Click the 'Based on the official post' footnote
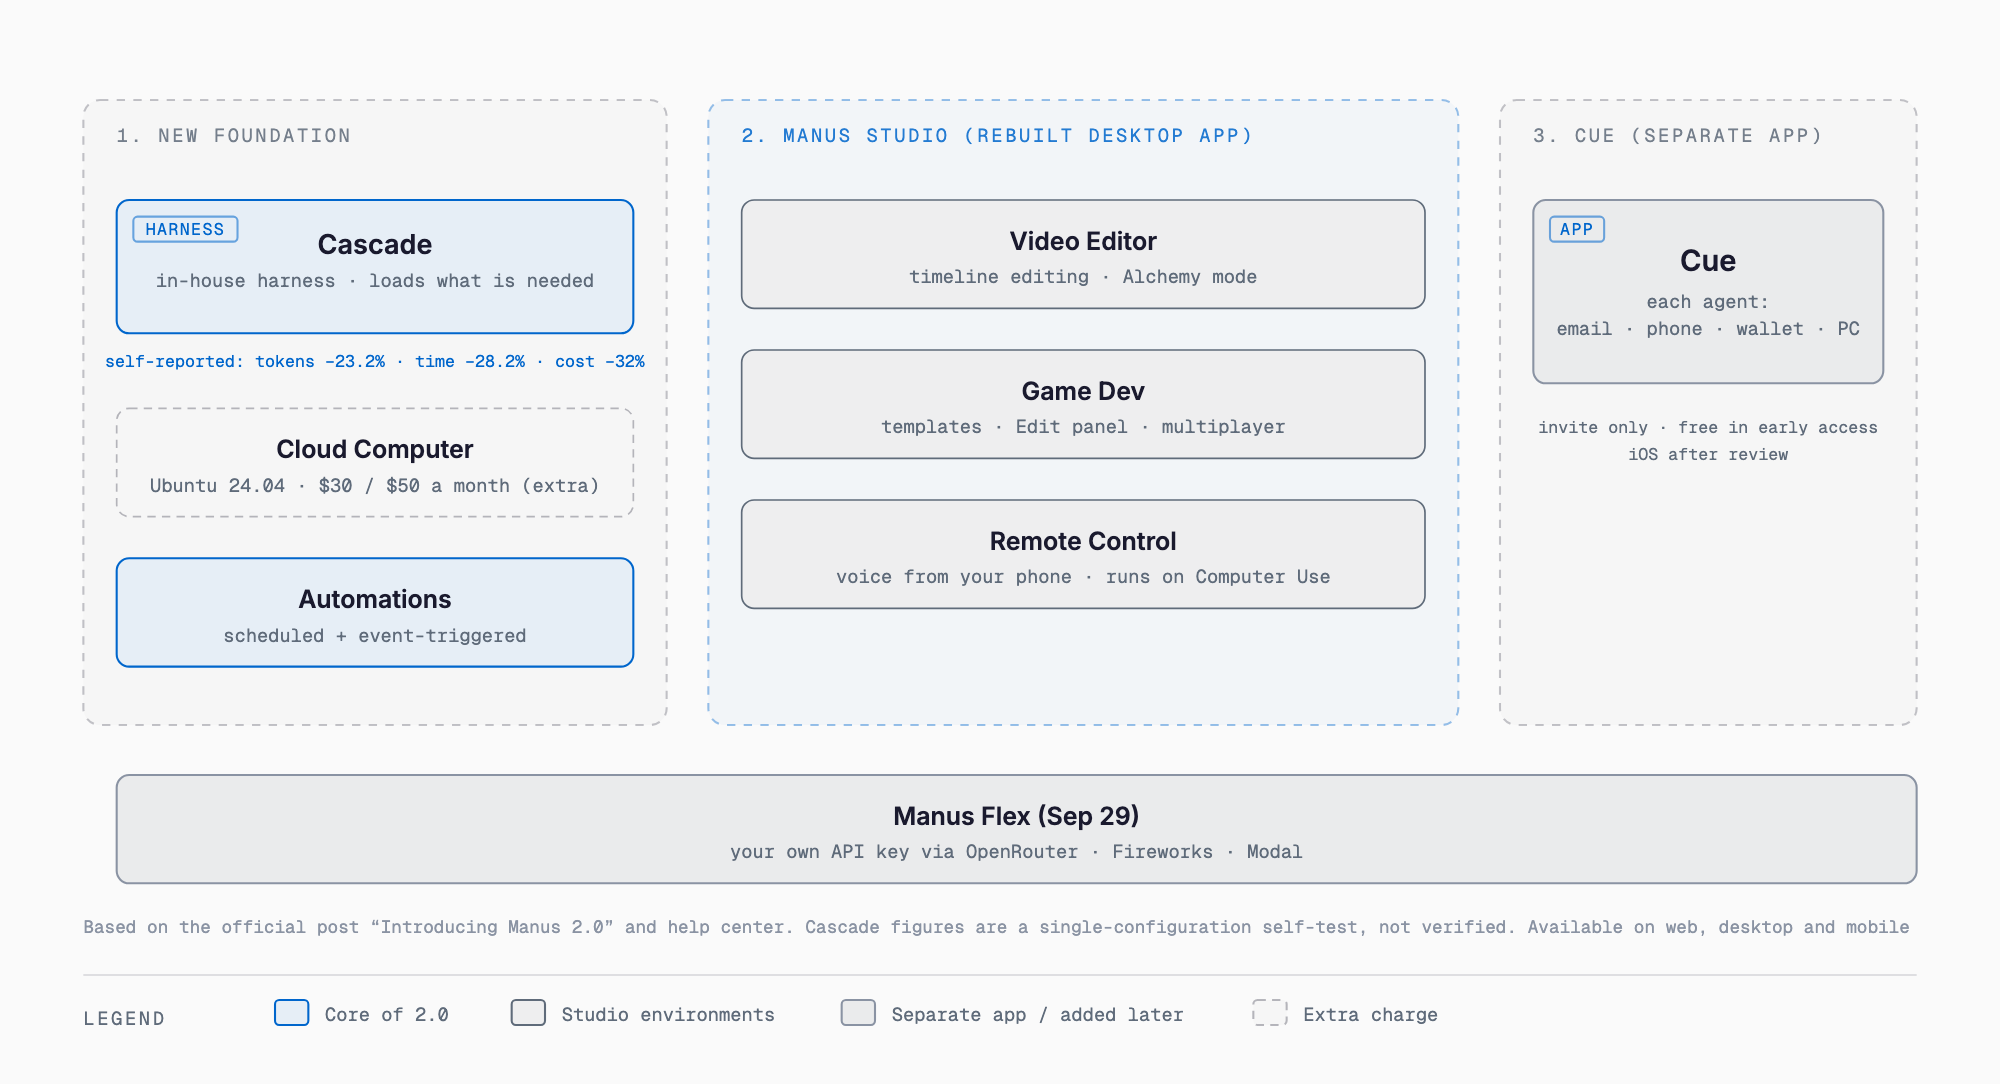 (996, 927)
